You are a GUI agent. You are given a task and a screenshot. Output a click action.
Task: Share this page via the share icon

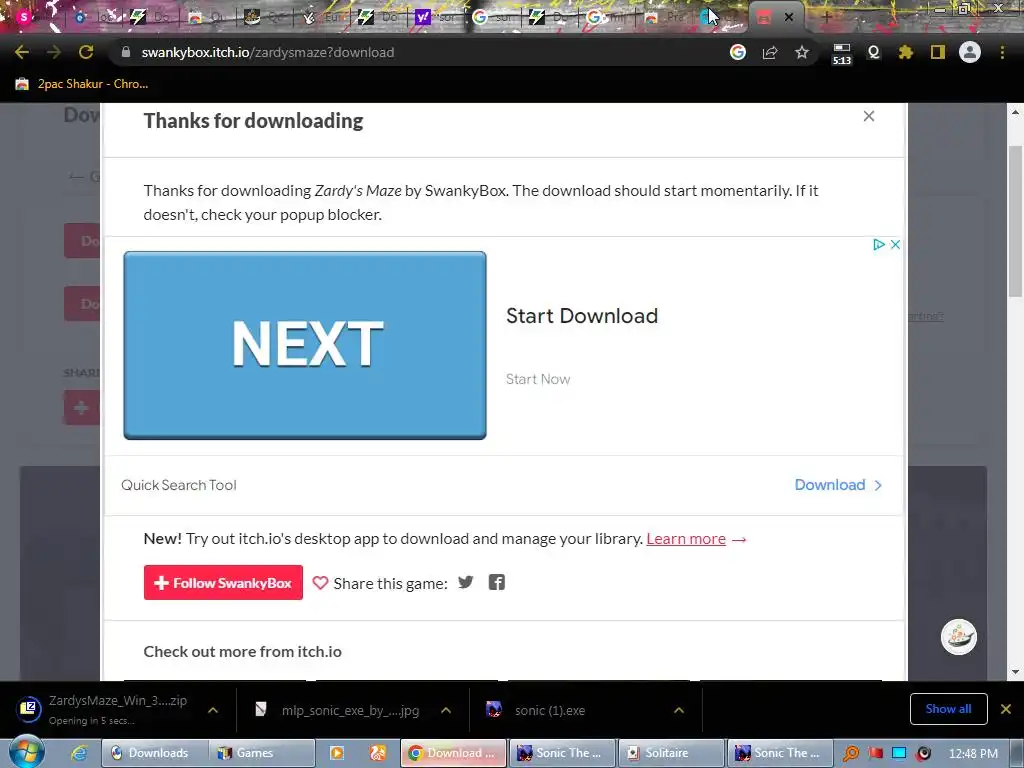pyautogui.click(x=770, y=52)
